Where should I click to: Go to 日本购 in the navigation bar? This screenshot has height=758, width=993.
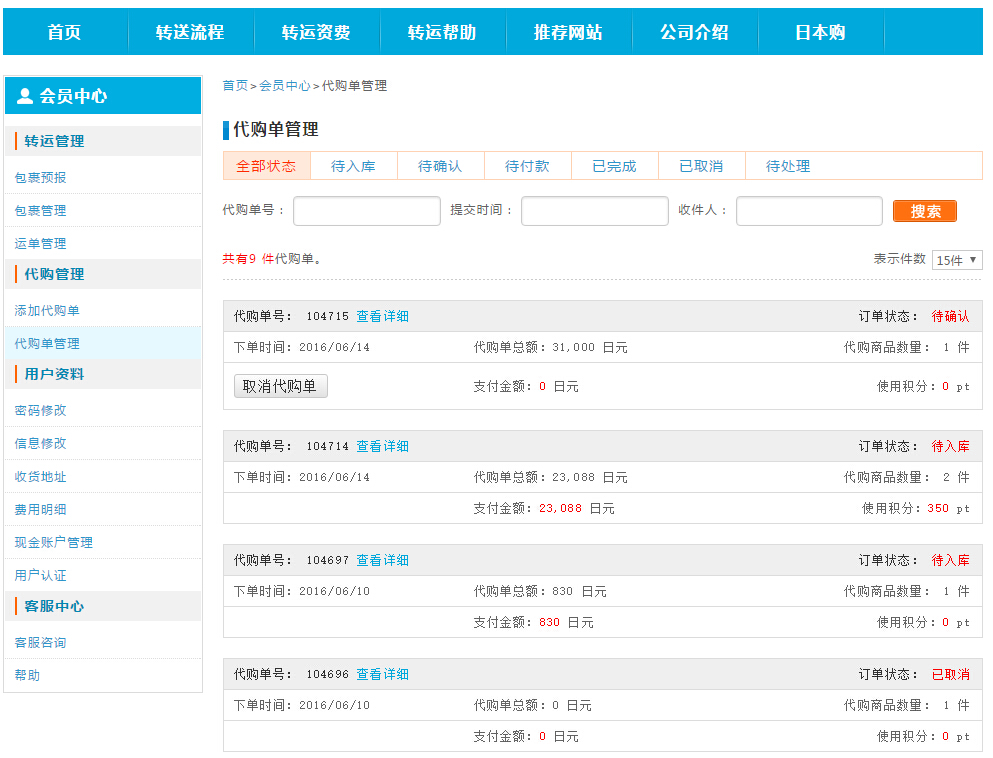(x=820, y=32)
